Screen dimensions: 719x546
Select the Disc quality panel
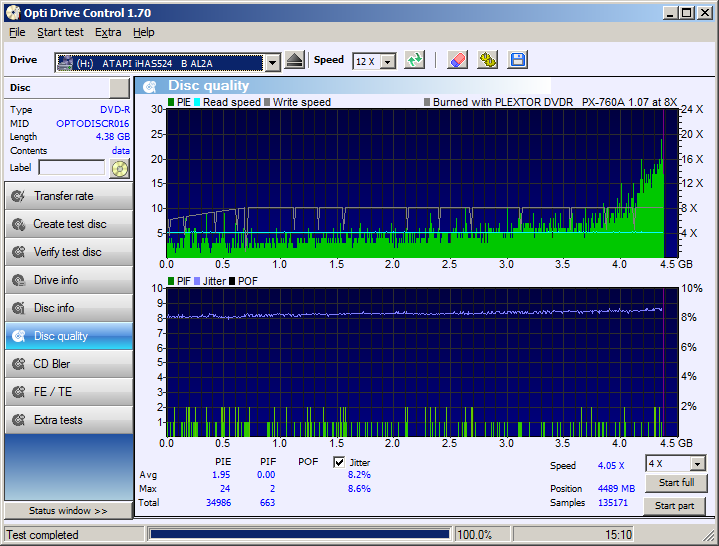(69, 336)
